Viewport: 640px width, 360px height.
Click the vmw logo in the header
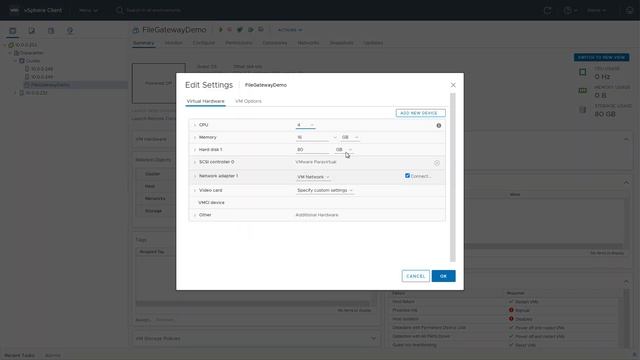pyautogui.click(x=14, y=10)
